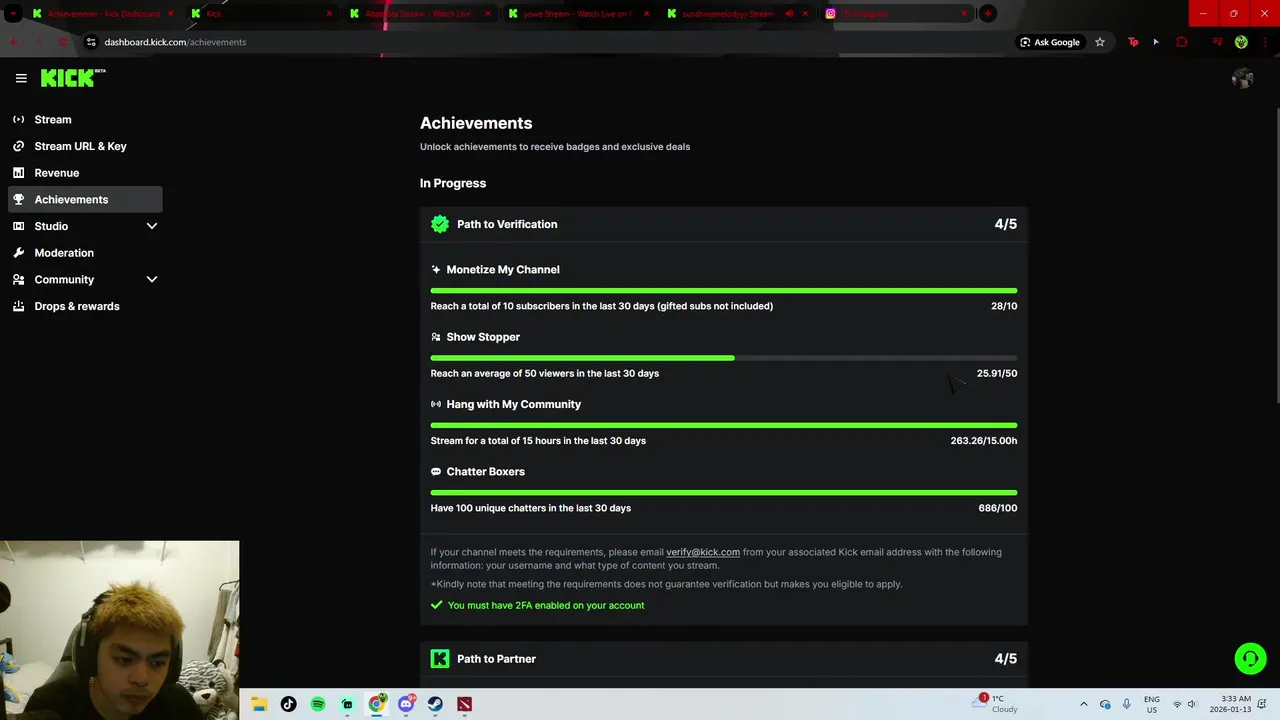The width and height of the screenshot is (1280, 720).
Task: Open Chrome from the taskbar
Action: point(377,704)
